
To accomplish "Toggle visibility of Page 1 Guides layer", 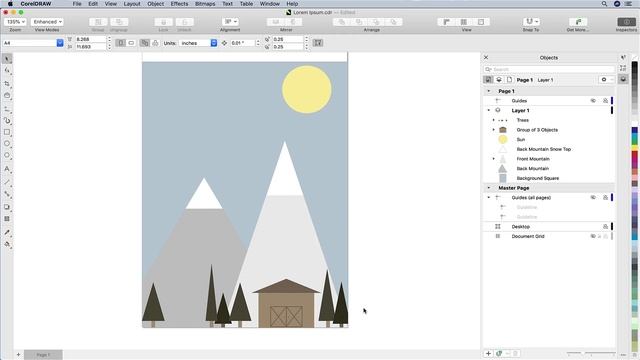I will tap(593, 101).
